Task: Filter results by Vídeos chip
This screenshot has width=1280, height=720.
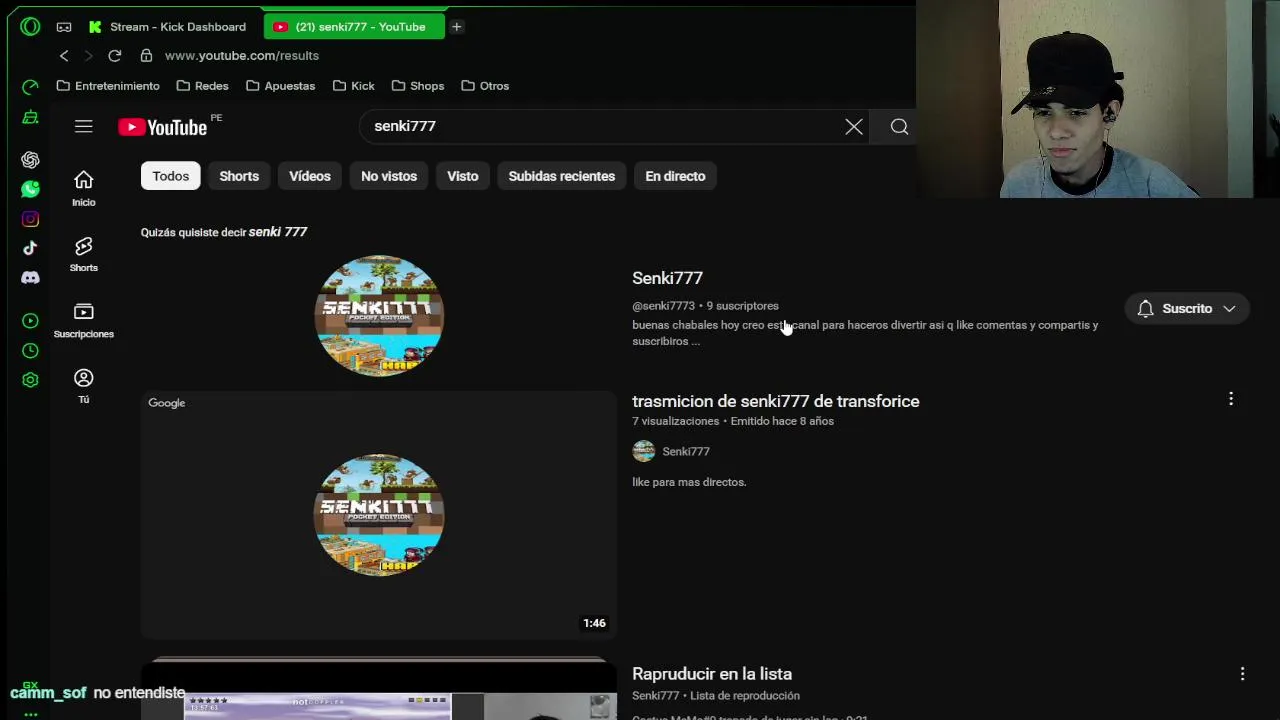Action: (x=310, y=176)
